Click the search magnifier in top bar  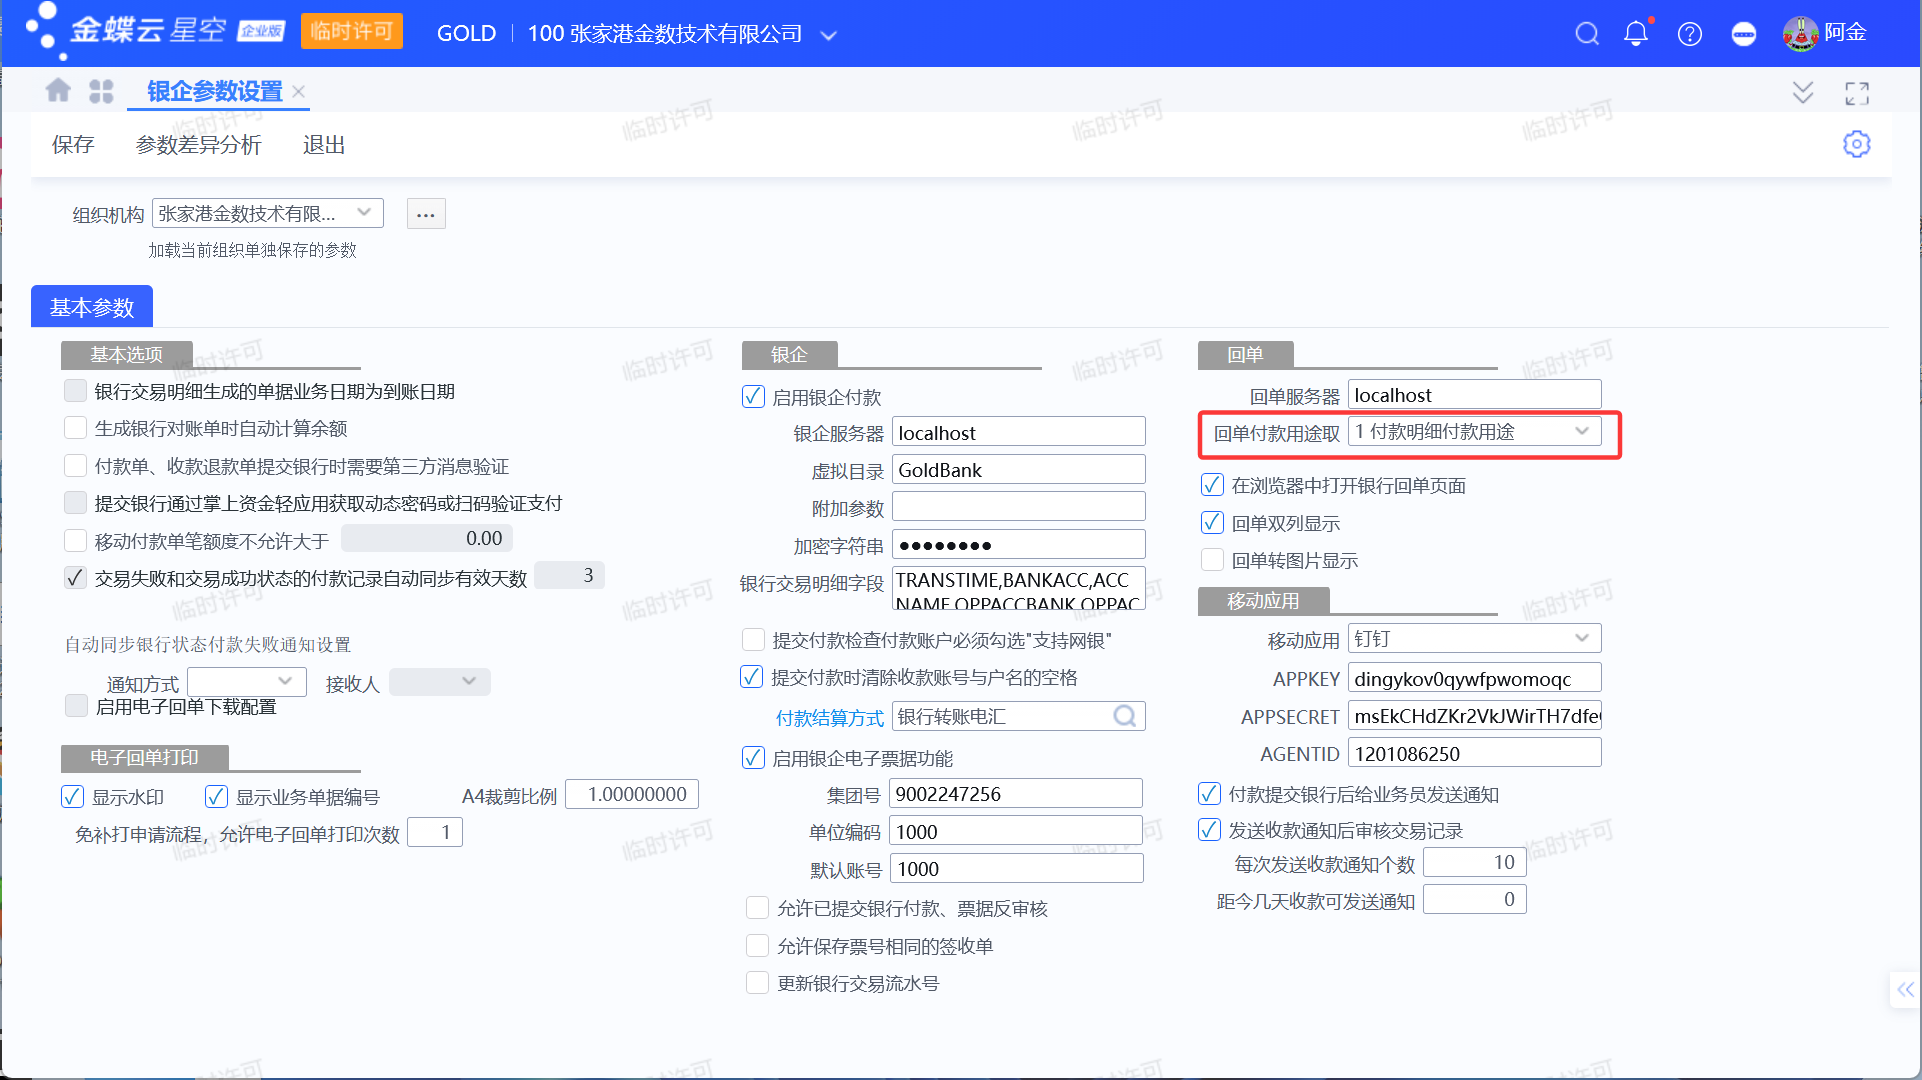(1586, 34)
